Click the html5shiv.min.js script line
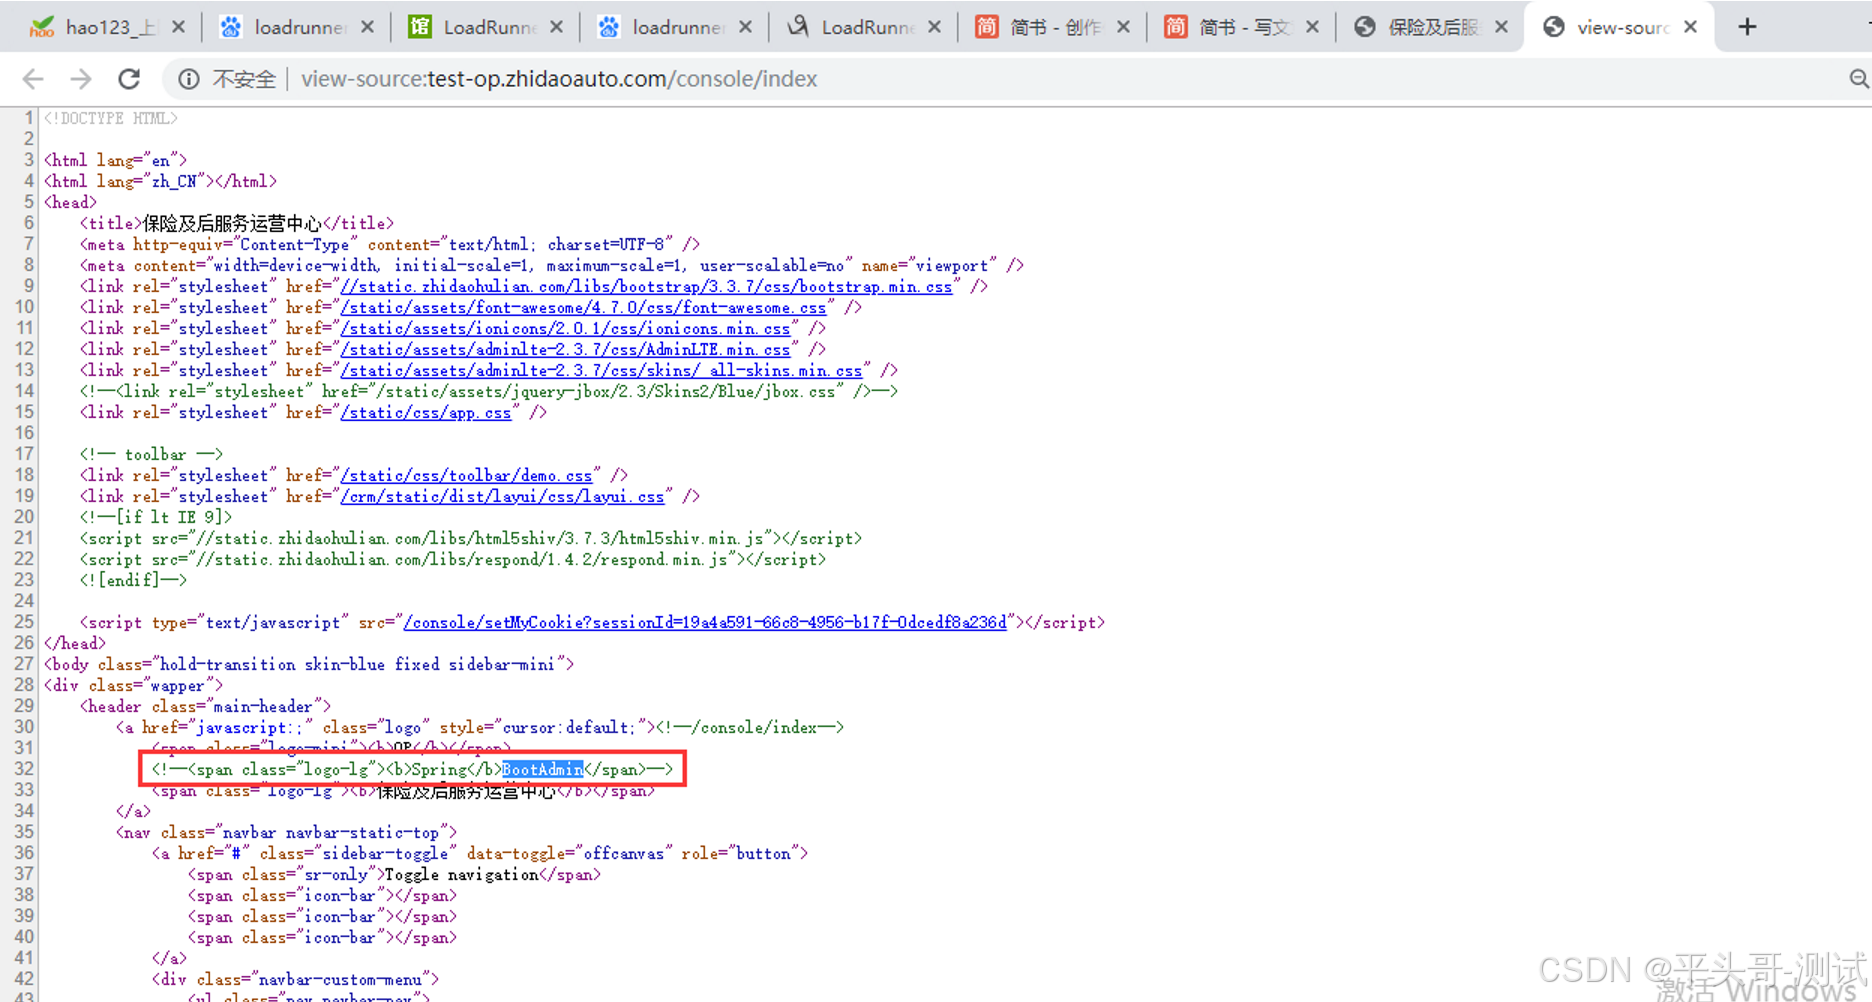The width and height of the screenshot is (1872, 1002). pos(471,539)
